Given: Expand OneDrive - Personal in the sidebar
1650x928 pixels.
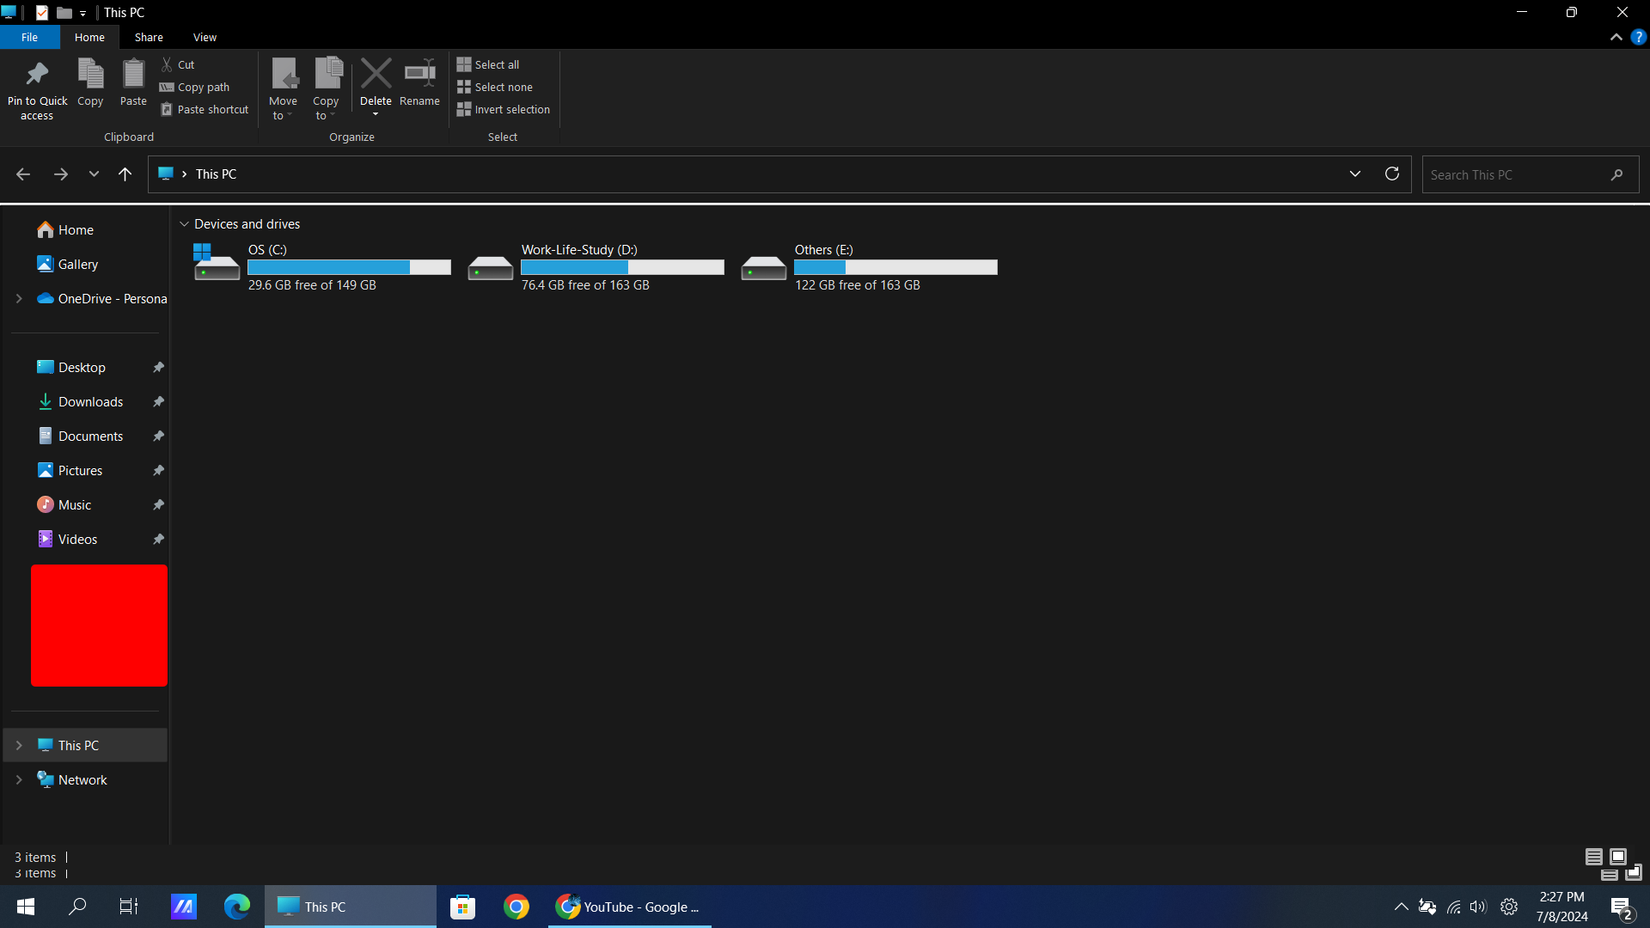Looking at the screenshot, I should pyautogui.click(x=18, y=298).
